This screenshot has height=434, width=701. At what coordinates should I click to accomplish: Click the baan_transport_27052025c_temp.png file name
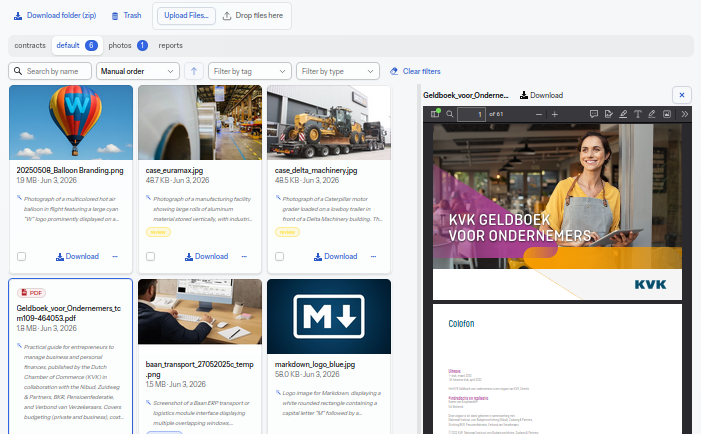click(x=199, y=369)
